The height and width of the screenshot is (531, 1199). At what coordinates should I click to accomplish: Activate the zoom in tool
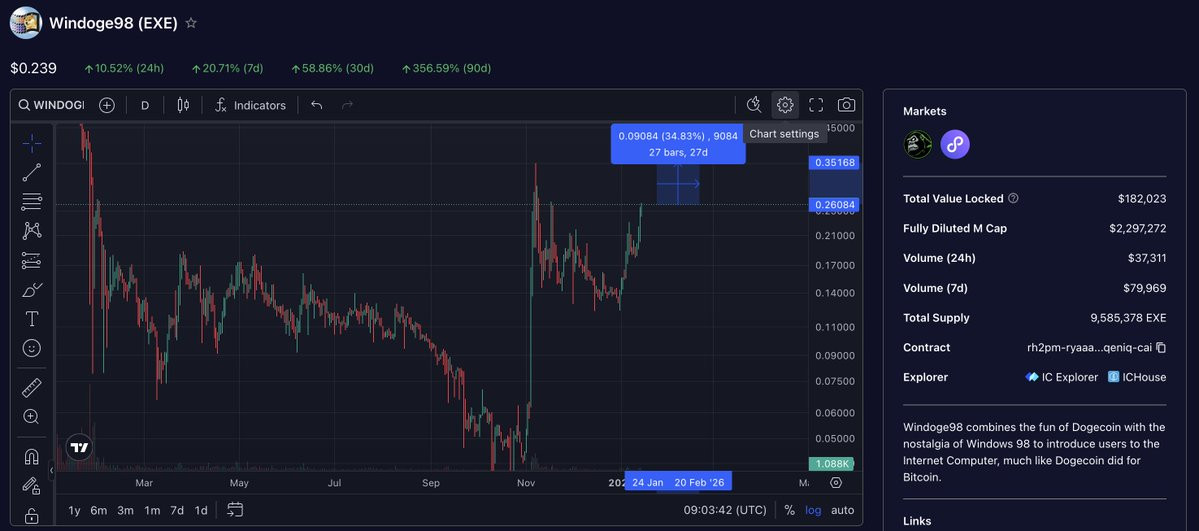tap(31, 417)
